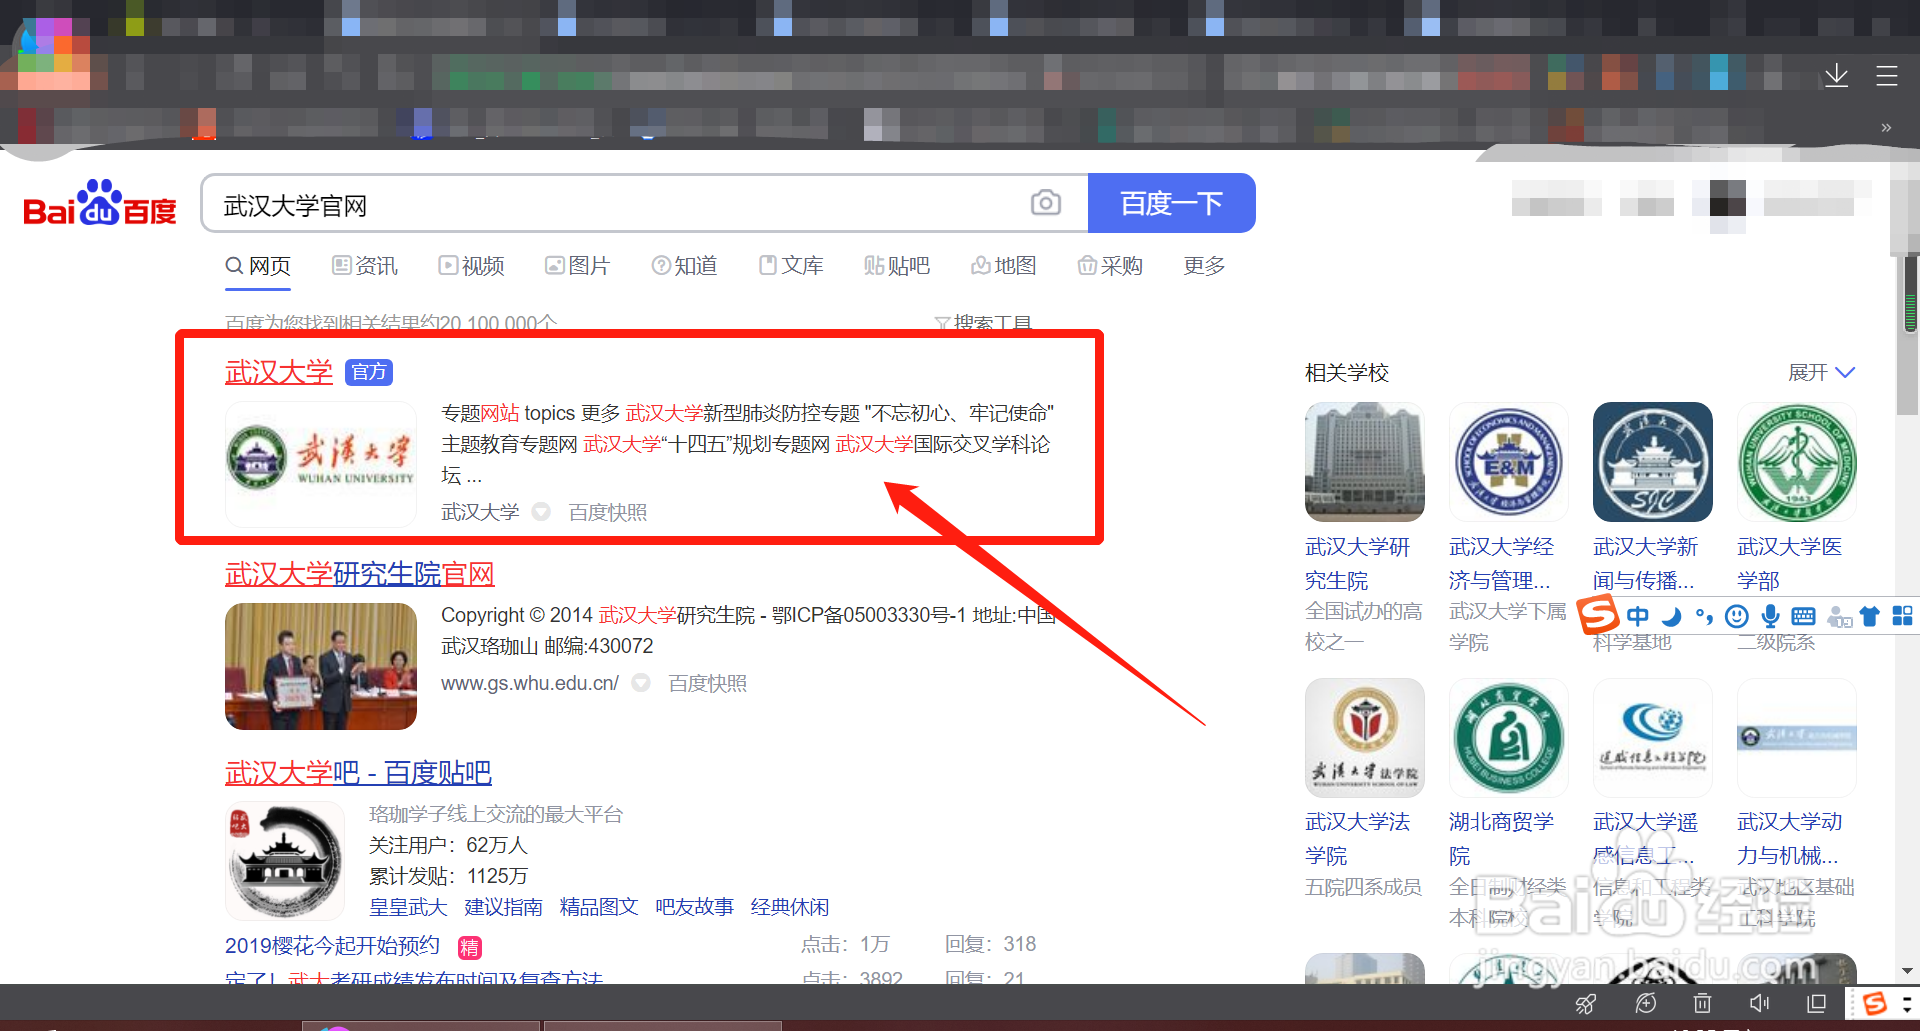Open the 采购 tab

1110,266
